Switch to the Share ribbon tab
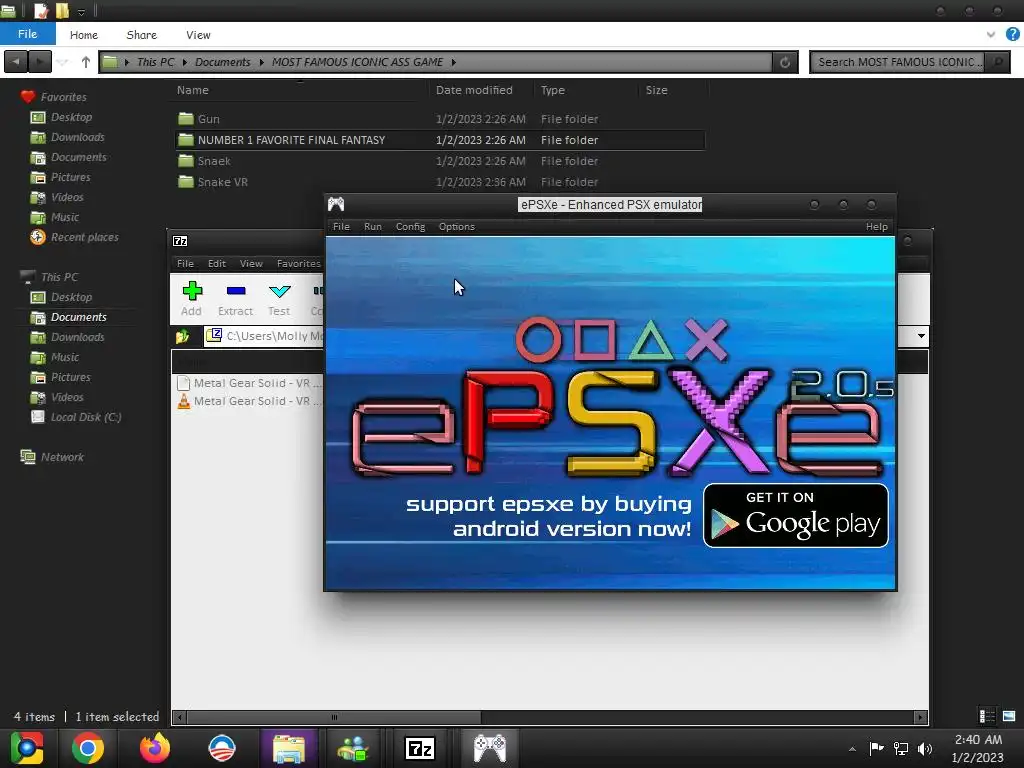Image resolution: width=1024 pixels, height=768 pixels. pos(141,35)
